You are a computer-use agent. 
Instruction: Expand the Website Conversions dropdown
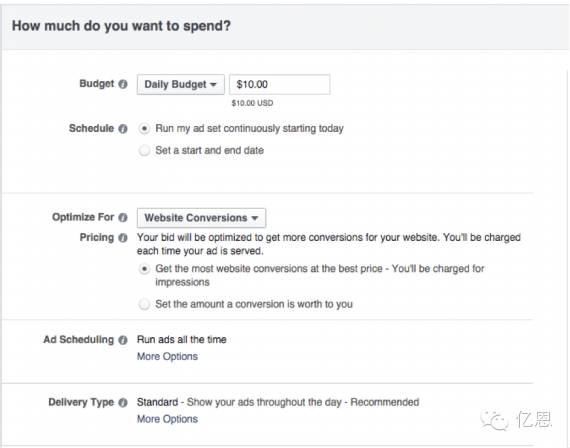[201, 218]
